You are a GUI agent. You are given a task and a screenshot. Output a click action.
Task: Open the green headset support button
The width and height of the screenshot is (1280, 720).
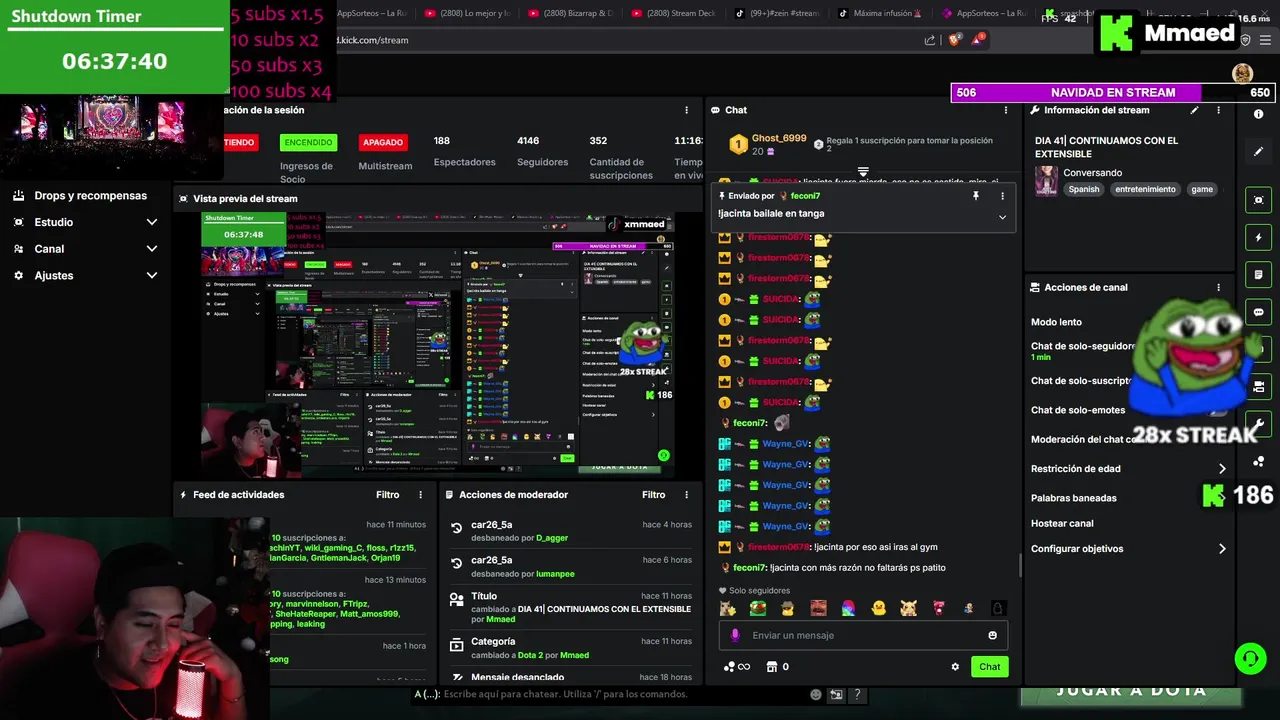(1250, 658)
